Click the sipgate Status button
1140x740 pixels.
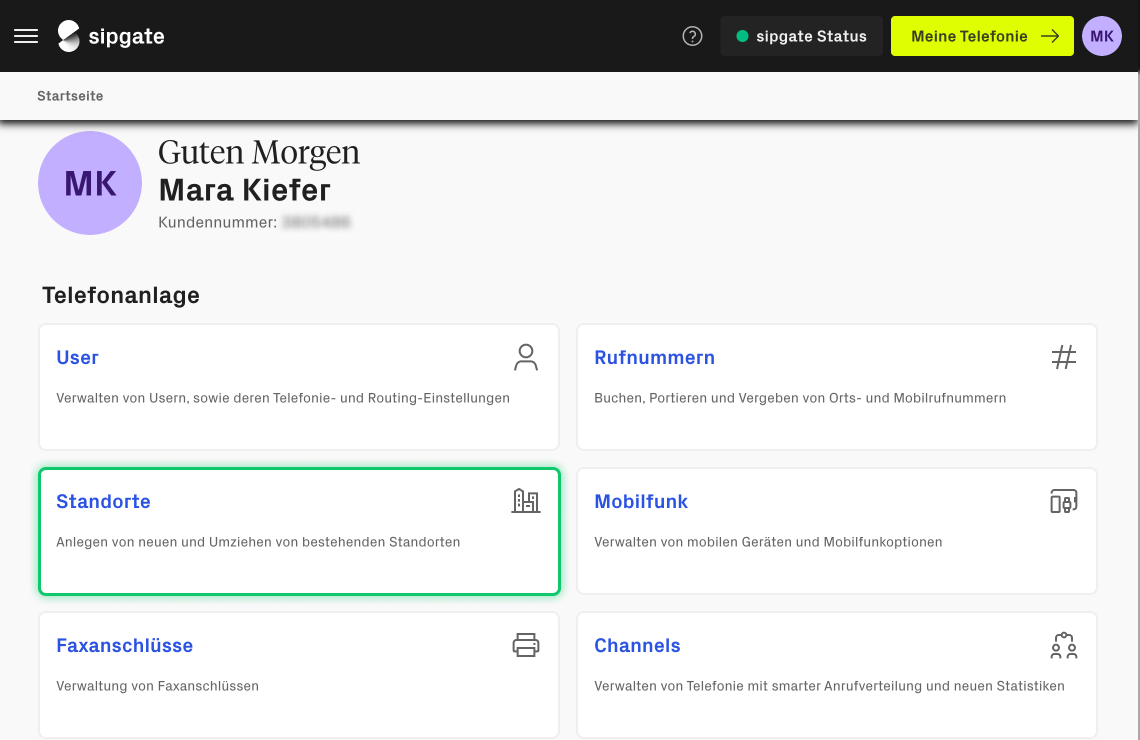[801, 36]
